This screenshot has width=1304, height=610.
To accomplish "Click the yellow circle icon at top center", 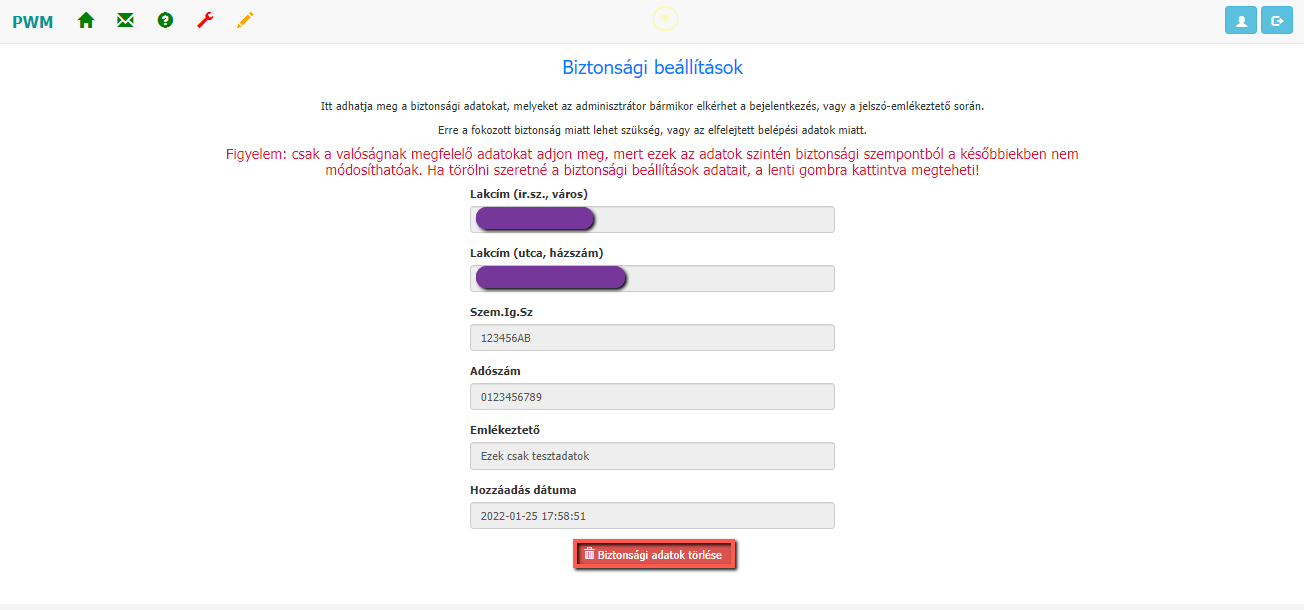I will 665,18.
